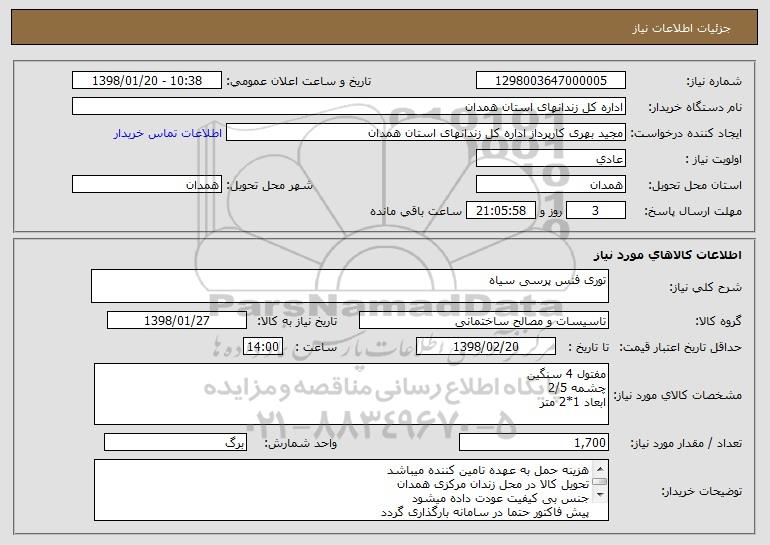Click the label ایجاد کننده درخواست
Viewport: 770px width, 545px height.
coord(686,134)
